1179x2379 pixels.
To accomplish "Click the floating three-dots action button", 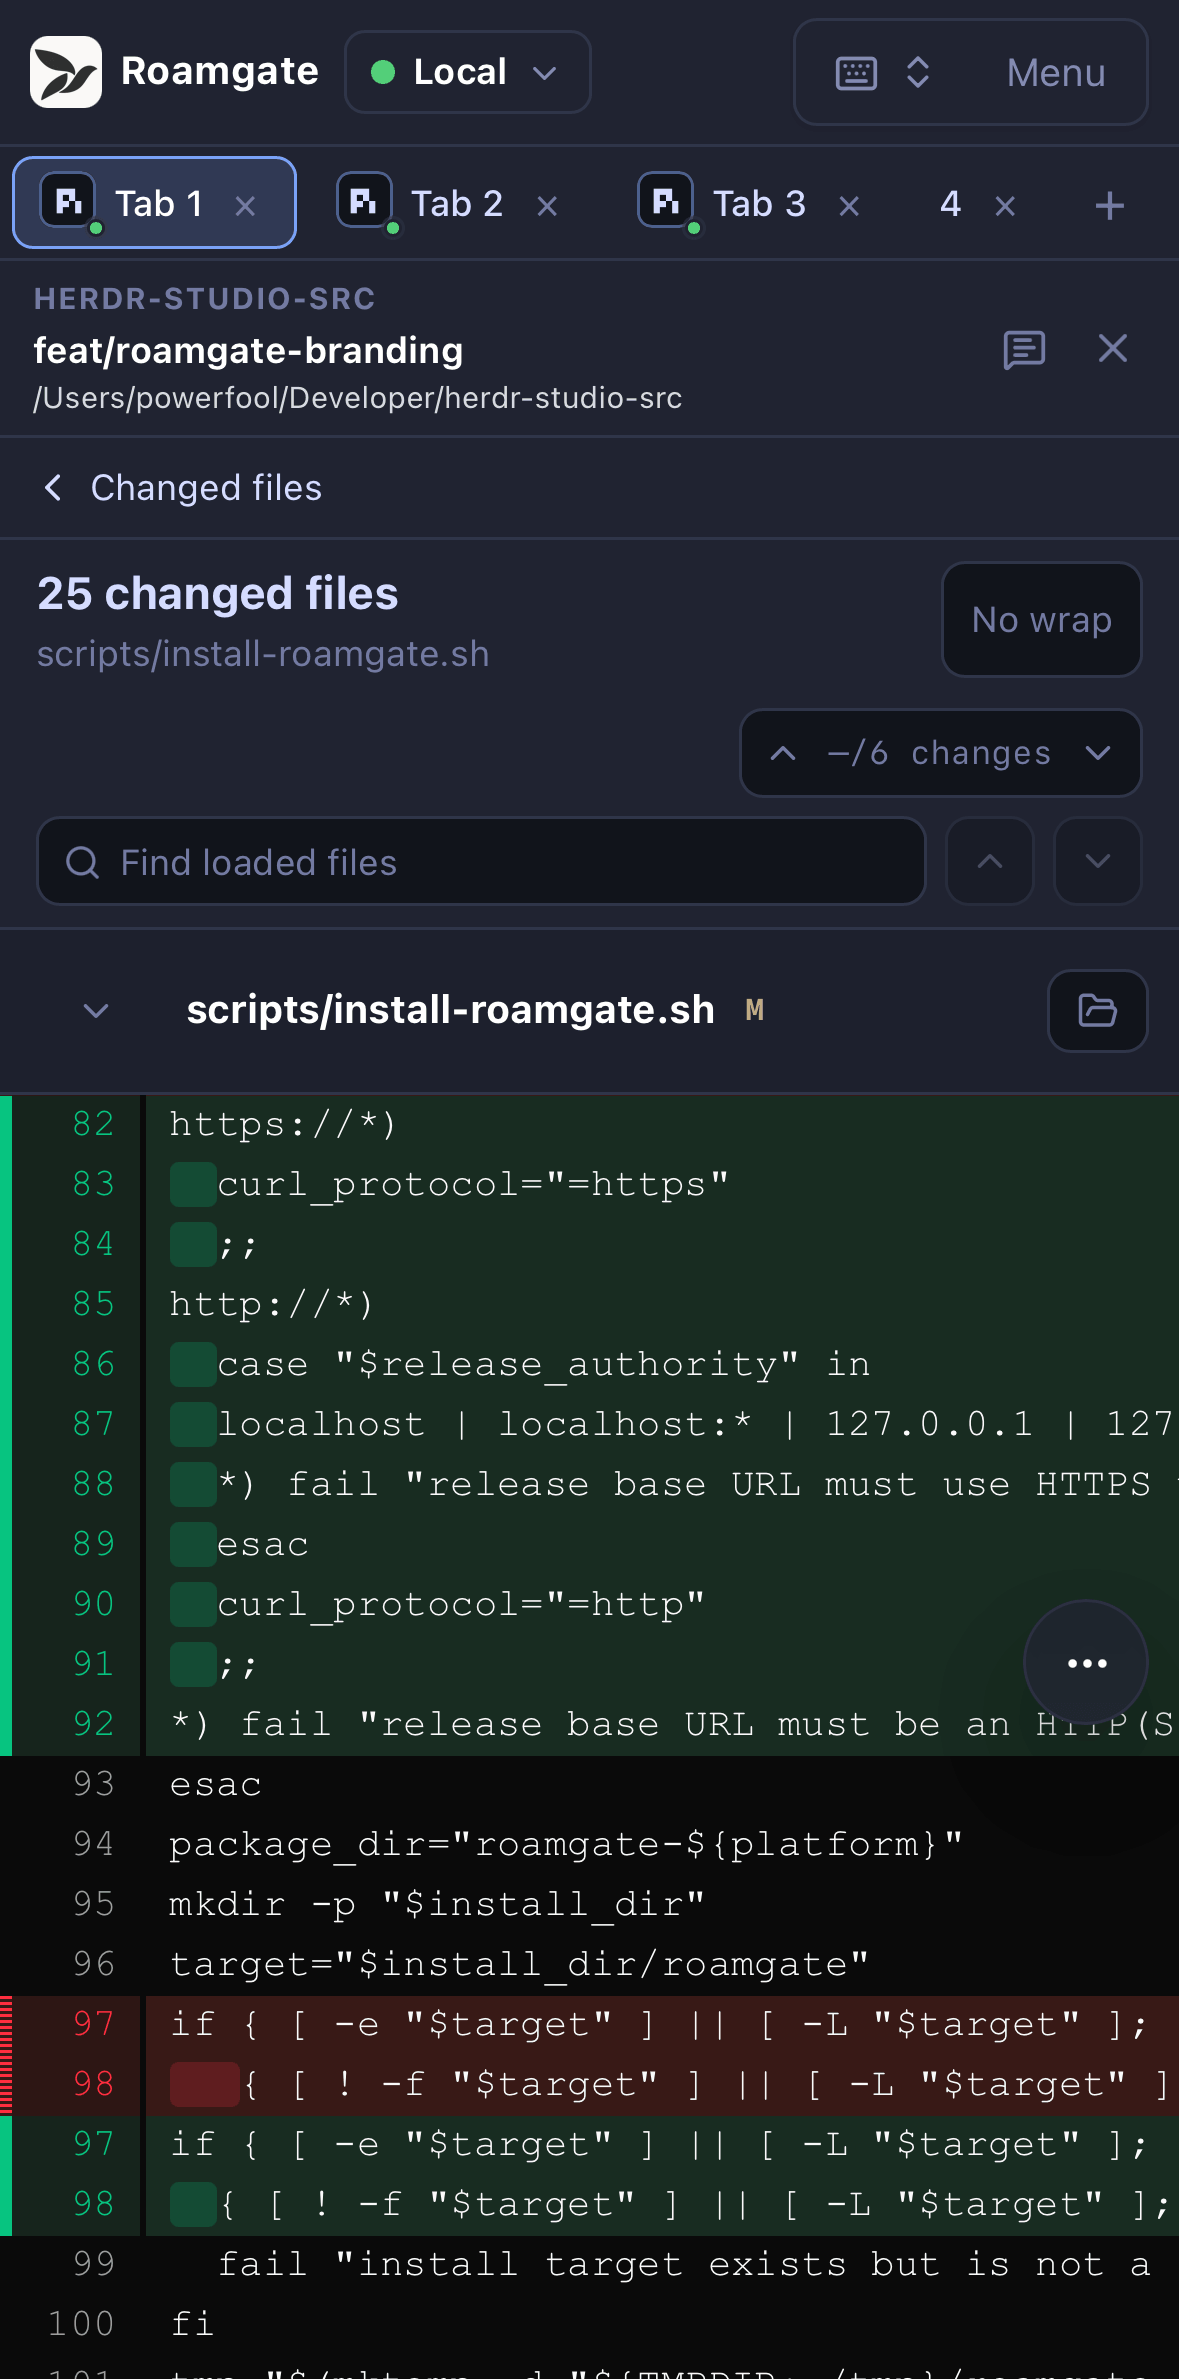I will 1086,1663.
